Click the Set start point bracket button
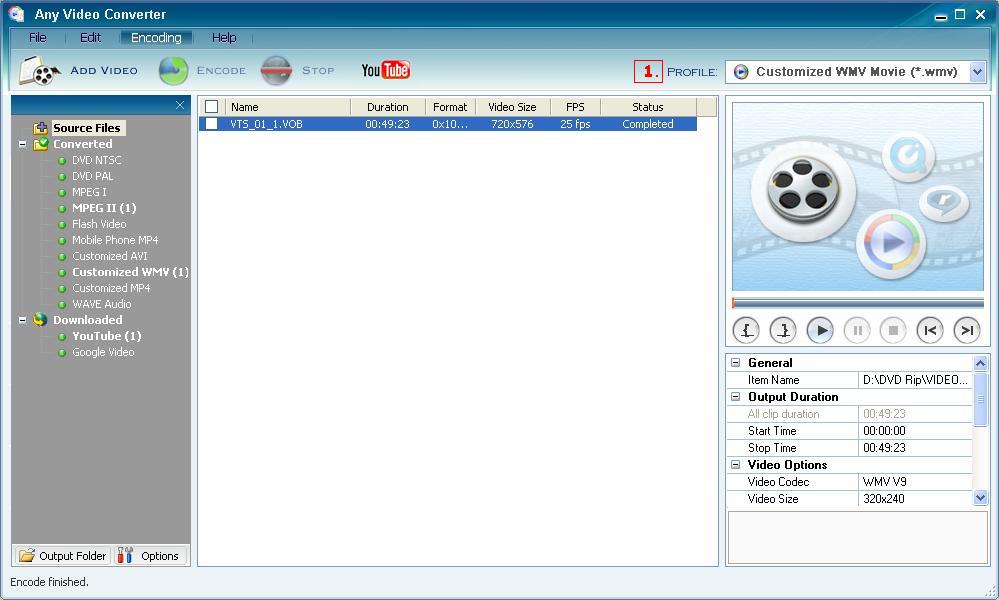999x600 pixels. point(746,330)
